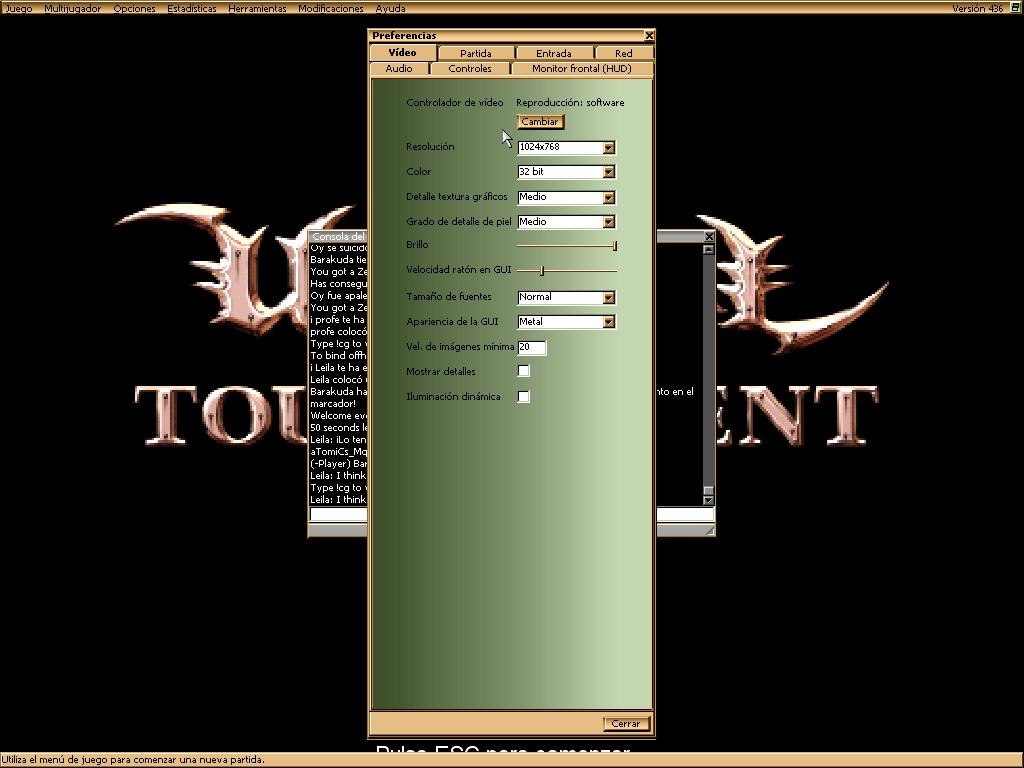Image resolution: width=1024 pixels, height=768 pixels.
Task: Open the Juego menu
Action: 18,8
